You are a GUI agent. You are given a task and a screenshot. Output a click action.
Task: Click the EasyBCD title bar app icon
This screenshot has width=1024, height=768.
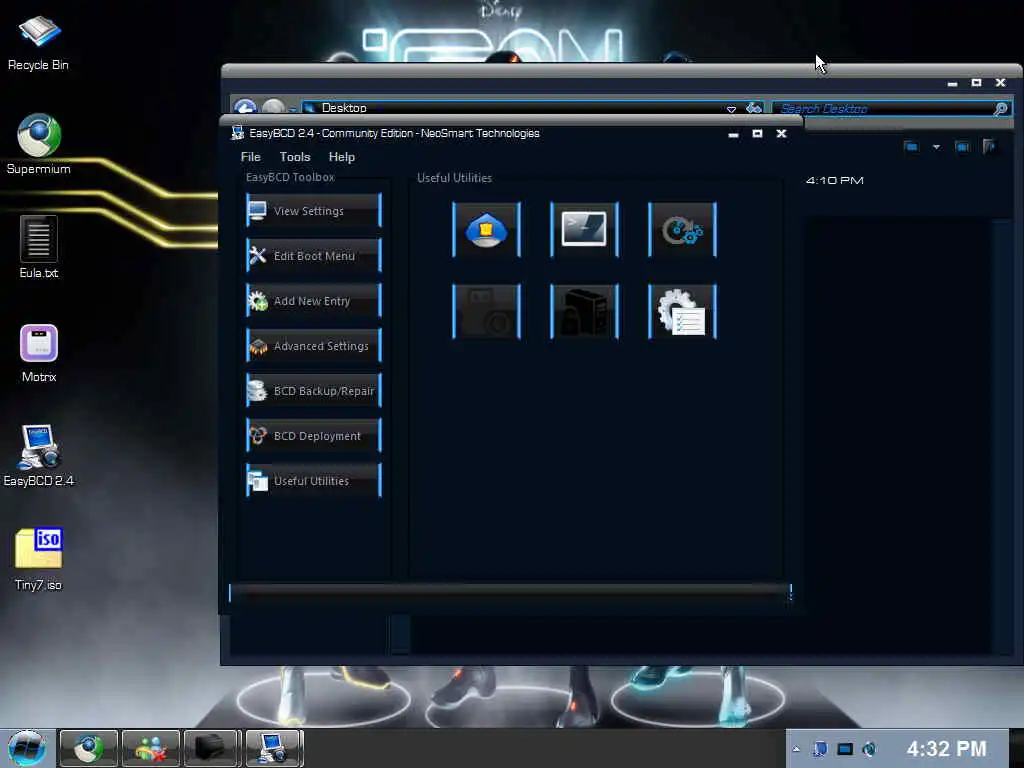tap(237, 133)
